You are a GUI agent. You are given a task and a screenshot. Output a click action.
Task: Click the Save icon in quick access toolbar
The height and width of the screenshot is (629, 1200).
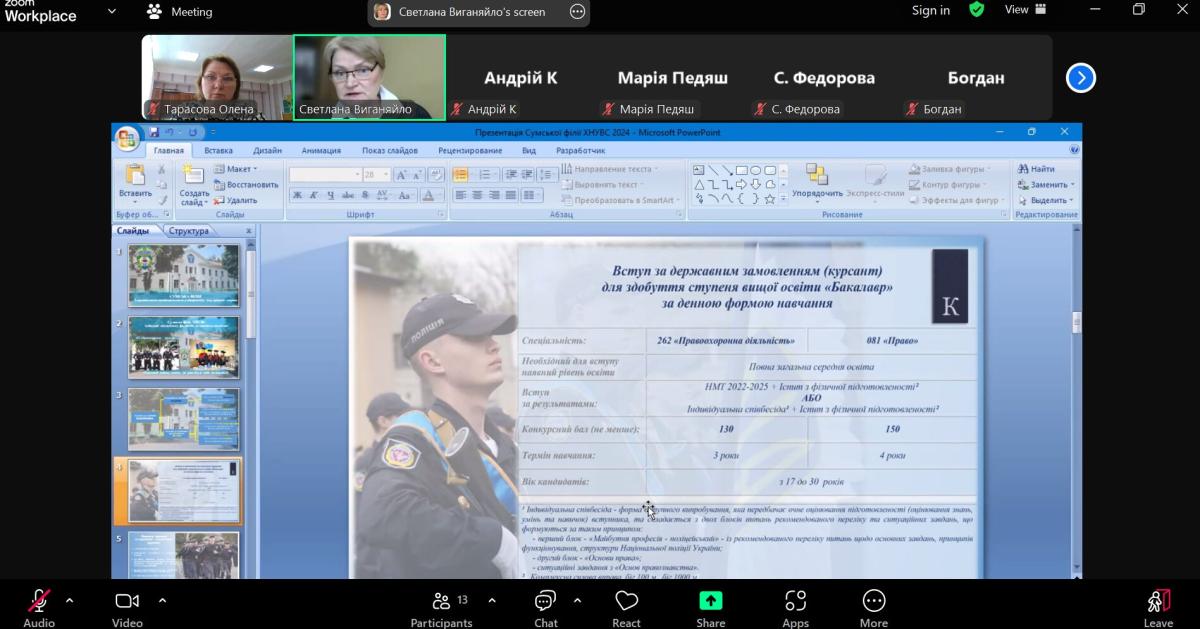[x=154, y=132]
